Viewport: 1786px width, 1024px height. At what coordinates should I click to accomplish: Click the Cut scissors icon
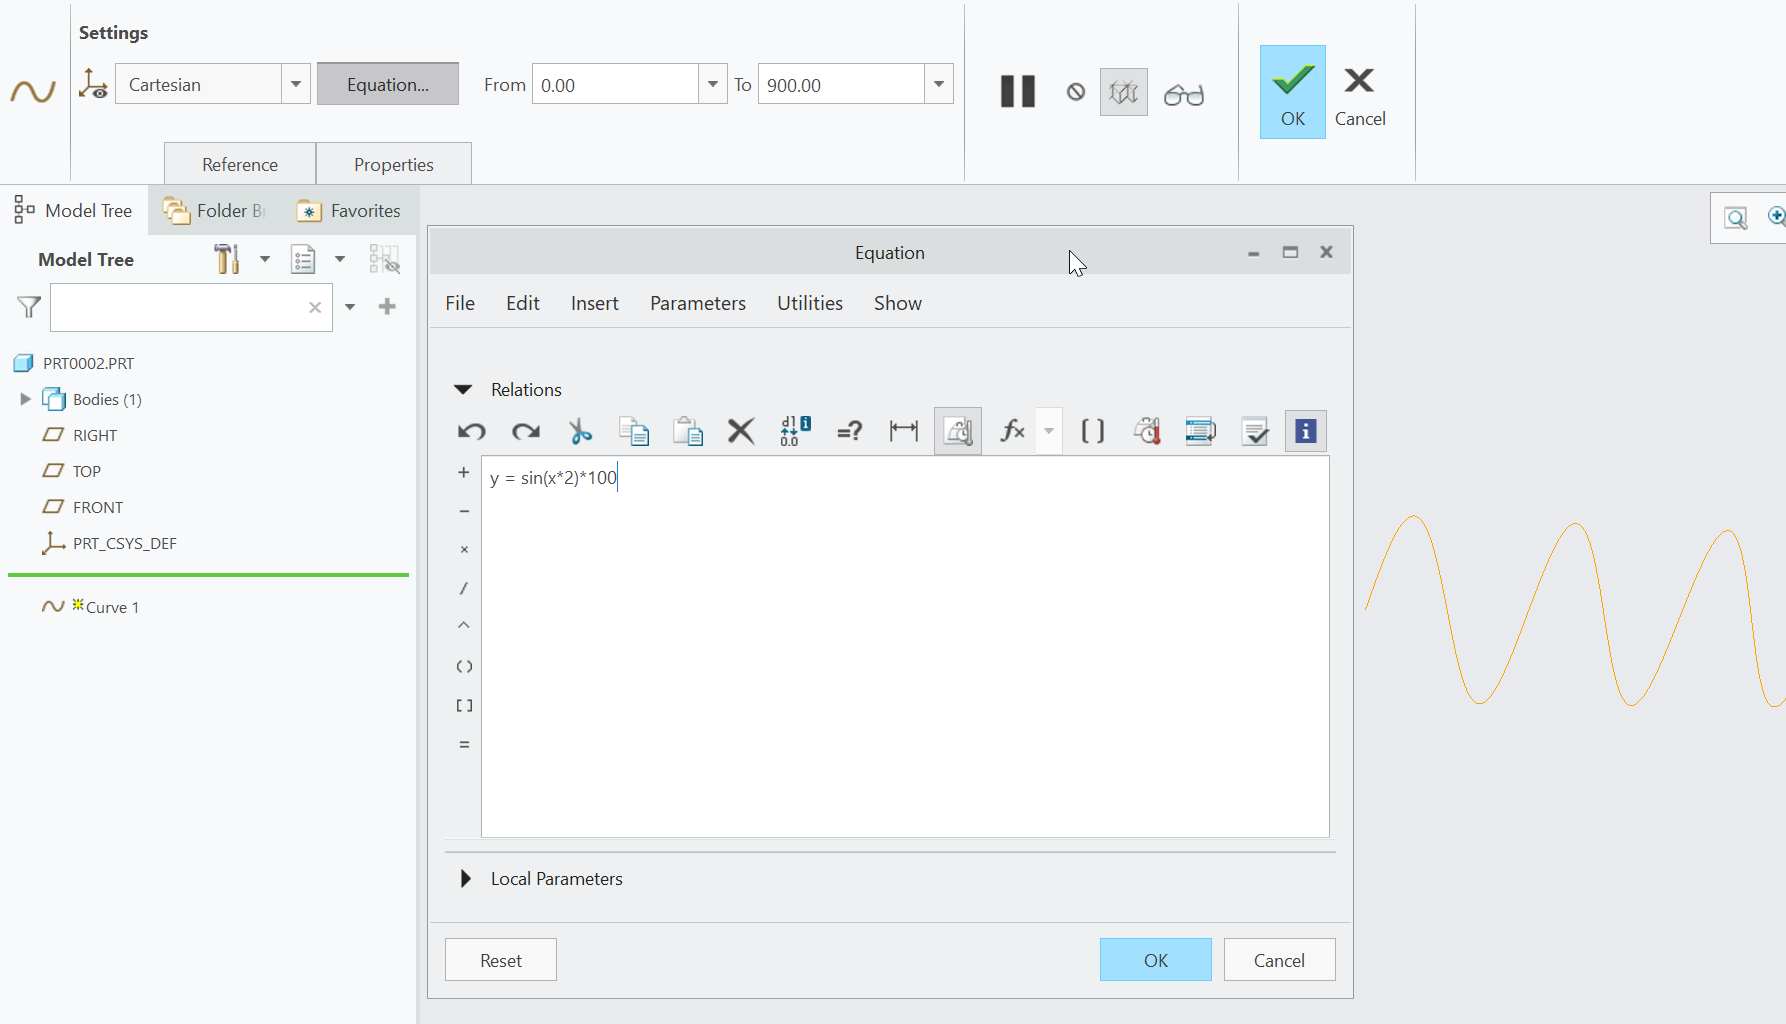[580, 431]
